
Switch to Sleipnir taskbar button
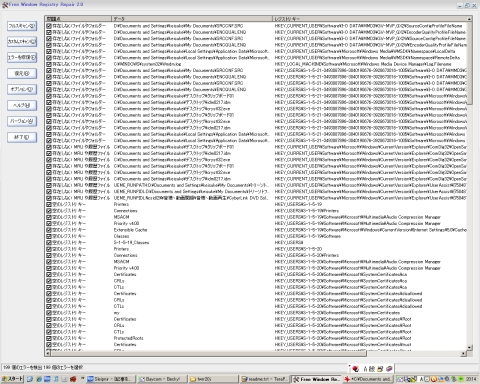(x=111, y=379)
